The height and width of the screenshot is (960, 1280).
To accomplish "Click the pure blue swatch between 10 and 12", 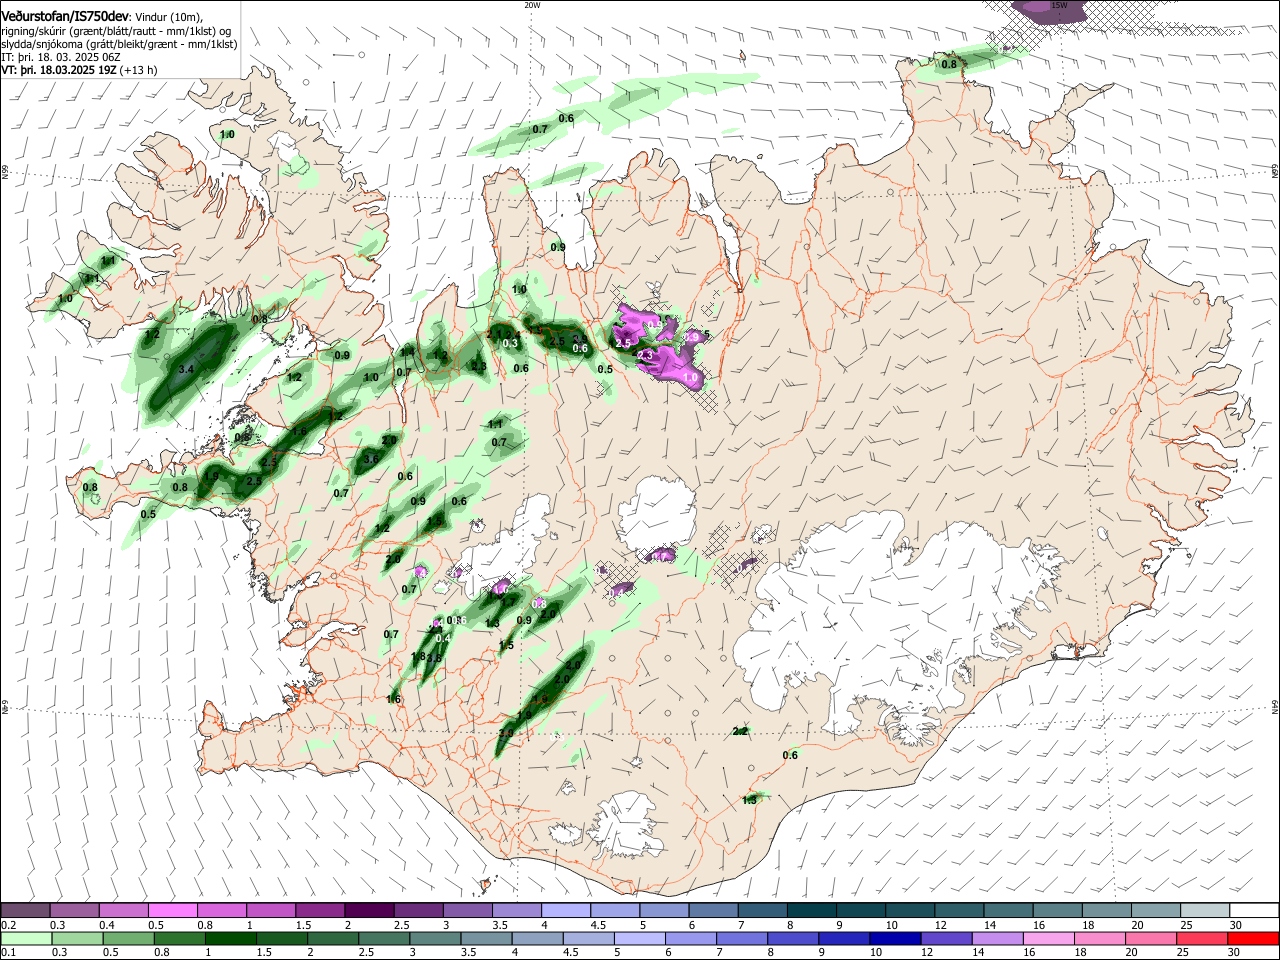I will click(x=893, y=939).
